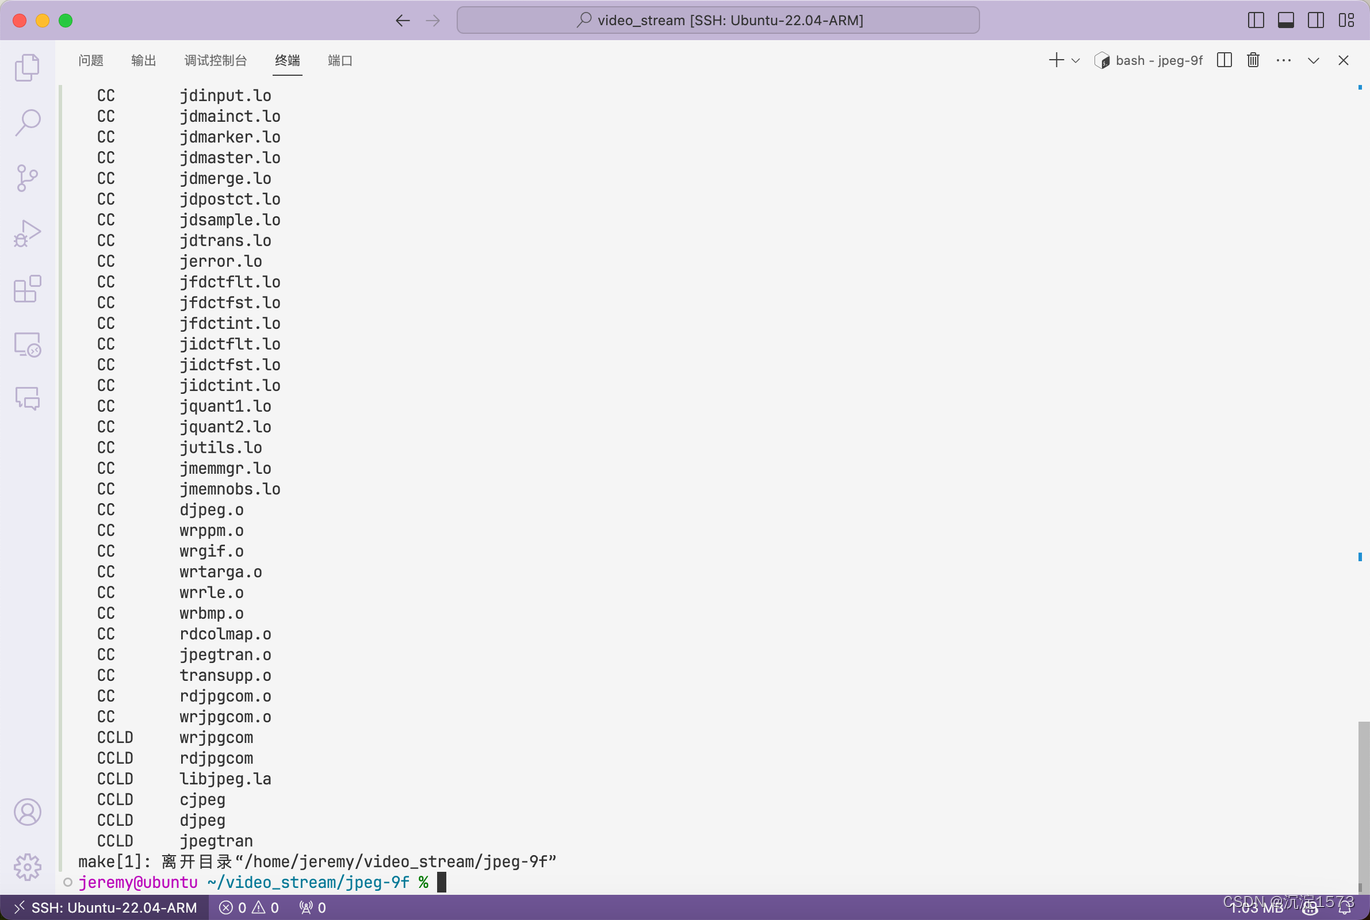Switch to the 问题 tab
The image size is (1370, 920).
(91, 60)
